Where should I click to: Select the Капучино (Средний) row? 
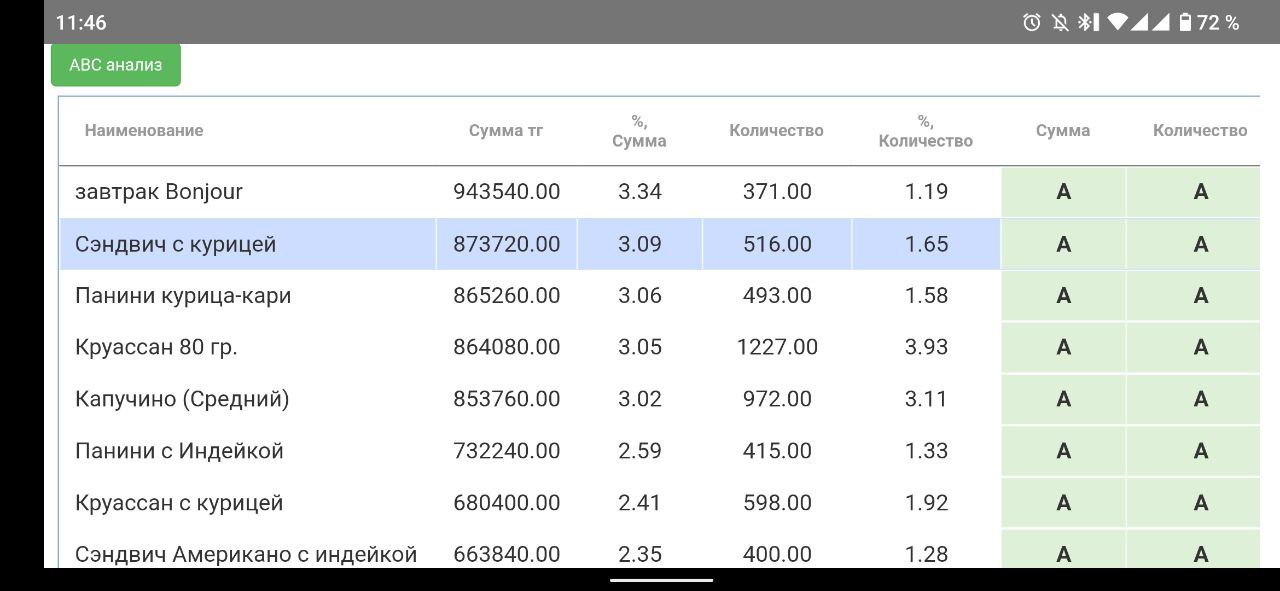[182, 399]
